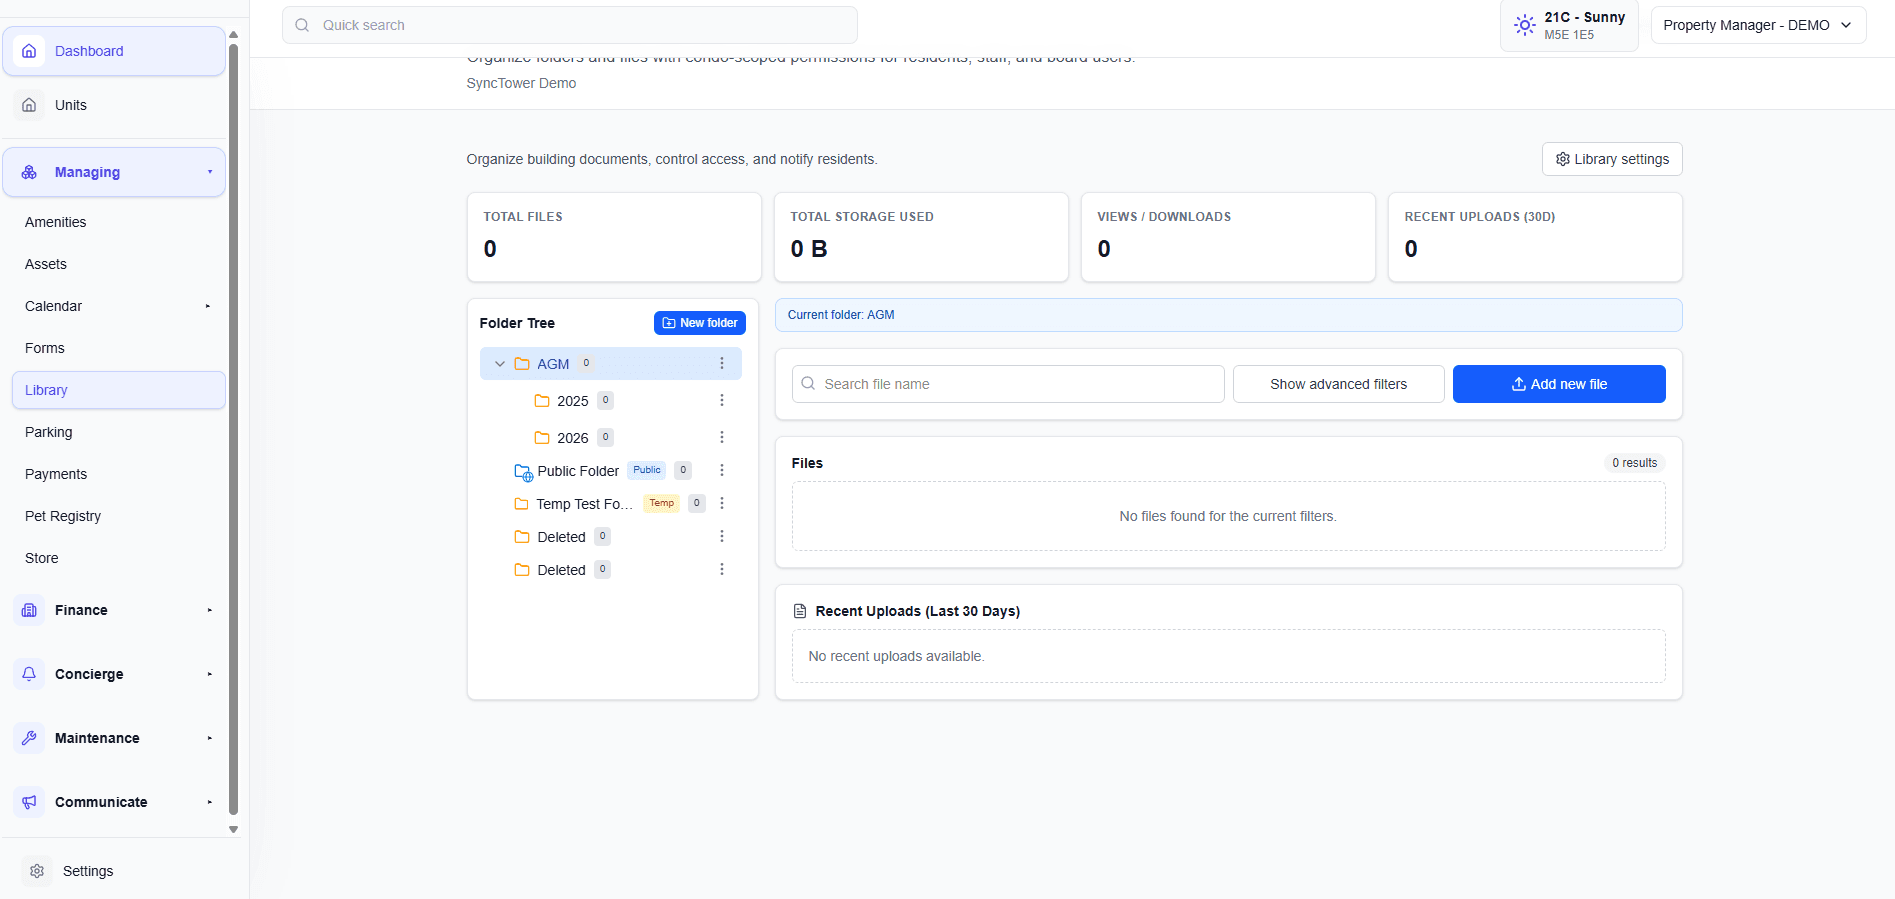1895x899 pixels.
Task: Click the Temp badge on Temp Test folder
Action: pos(661,503)
